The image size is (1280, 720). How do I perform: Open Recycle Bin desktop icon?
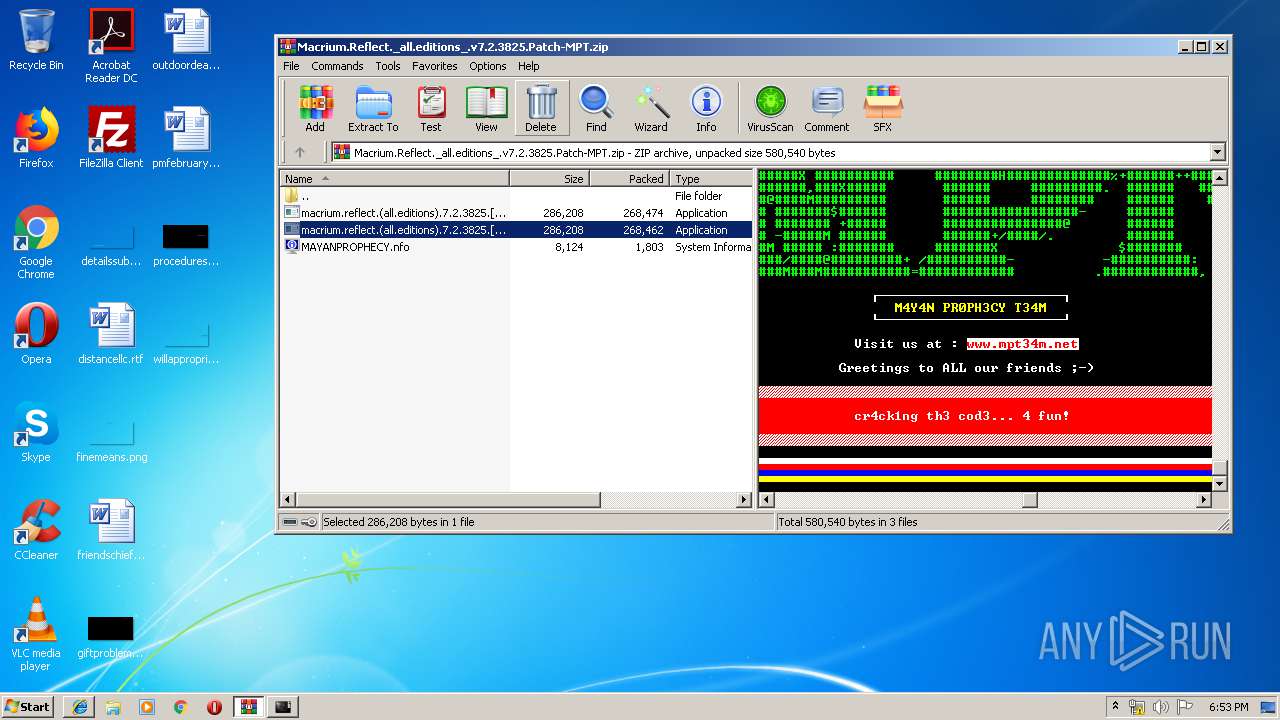click(36, 40)
